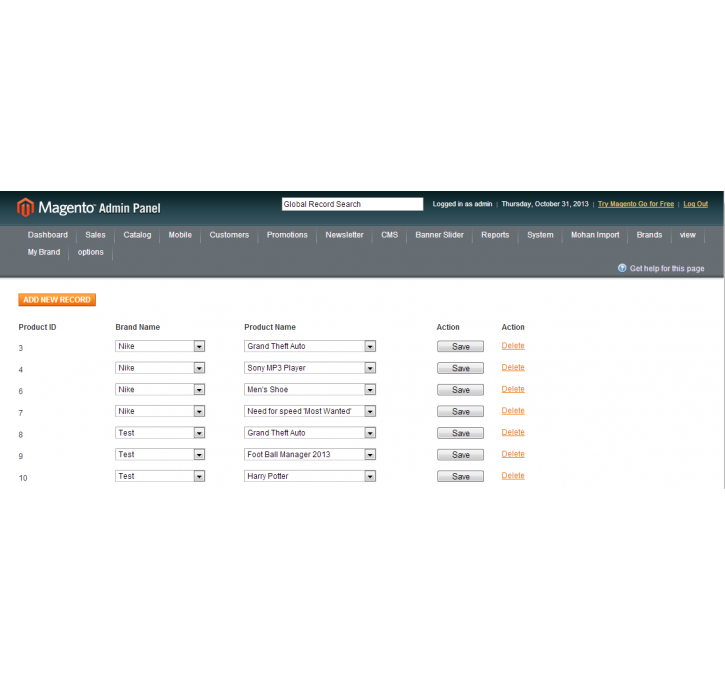This screenshot has height=680, width=725.
Task: Open Brand Name dropdown for product 10
Action: tap(160, 476)
